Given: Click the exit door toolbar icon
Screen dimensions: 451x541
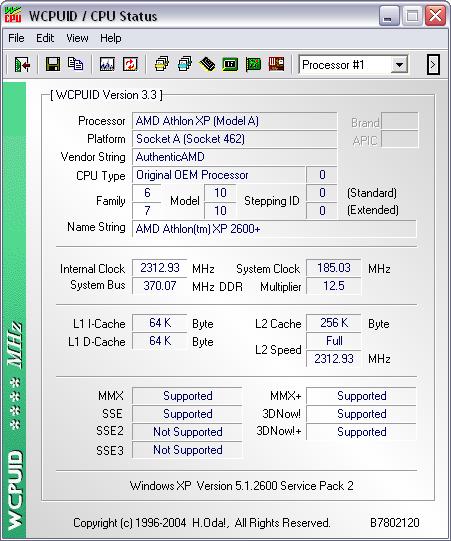Looking at the screenshot, I should pyautogui.click(x=22, y=65).
